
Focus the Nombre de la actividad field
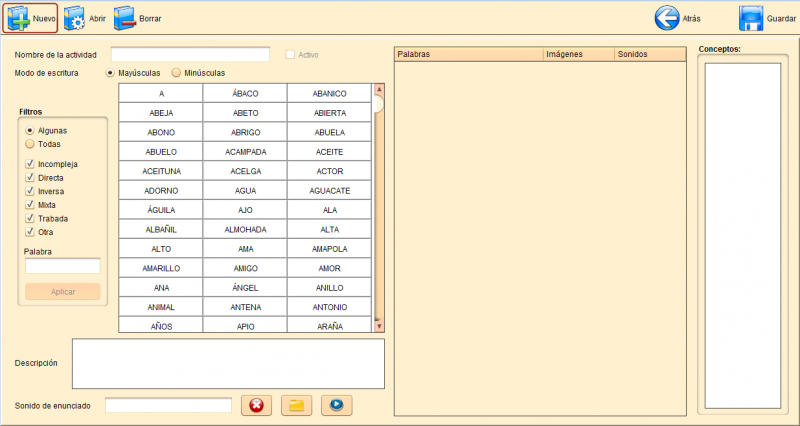pyautogui.click(x=190, y=55)
